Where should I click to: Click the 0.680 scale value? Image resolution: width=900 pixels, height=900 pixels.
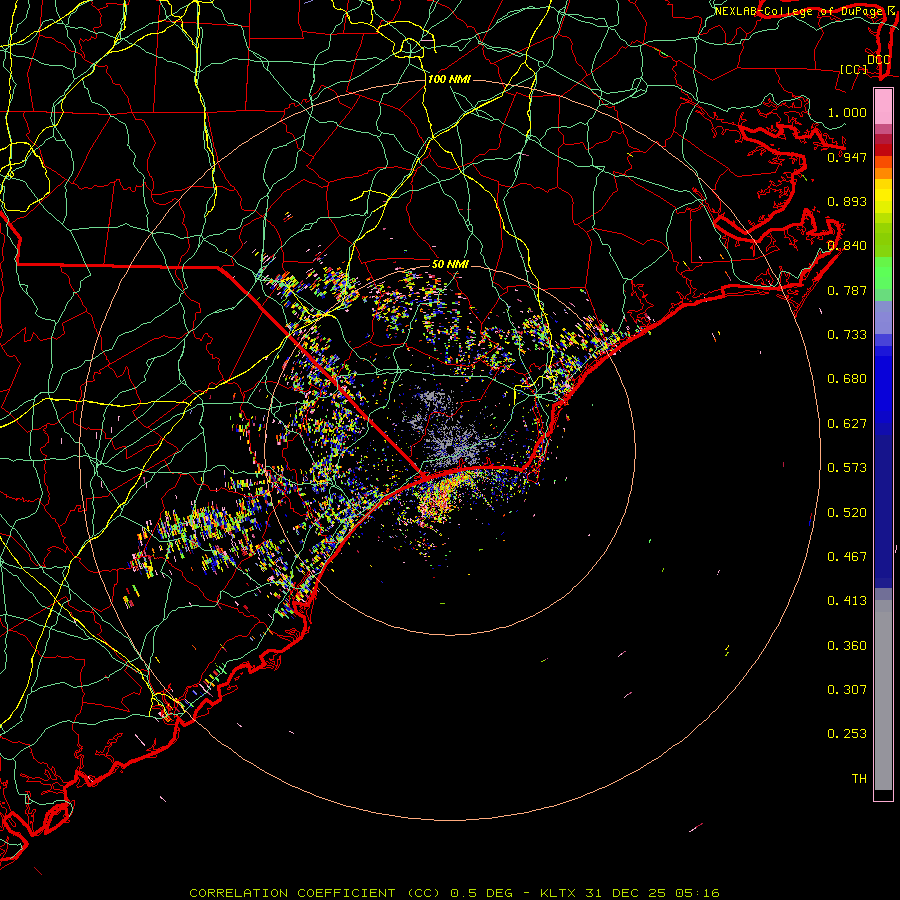847,379
